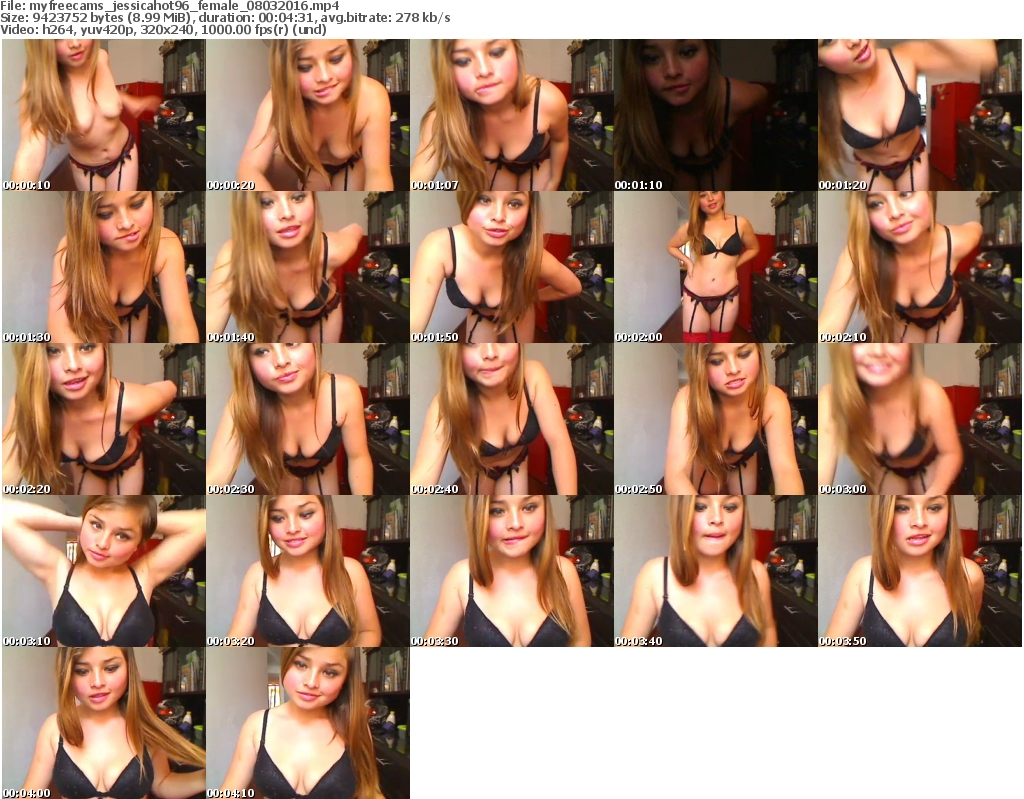
Task: Select the thumbnail marked 00:03:30
Action: coord(511,571)
